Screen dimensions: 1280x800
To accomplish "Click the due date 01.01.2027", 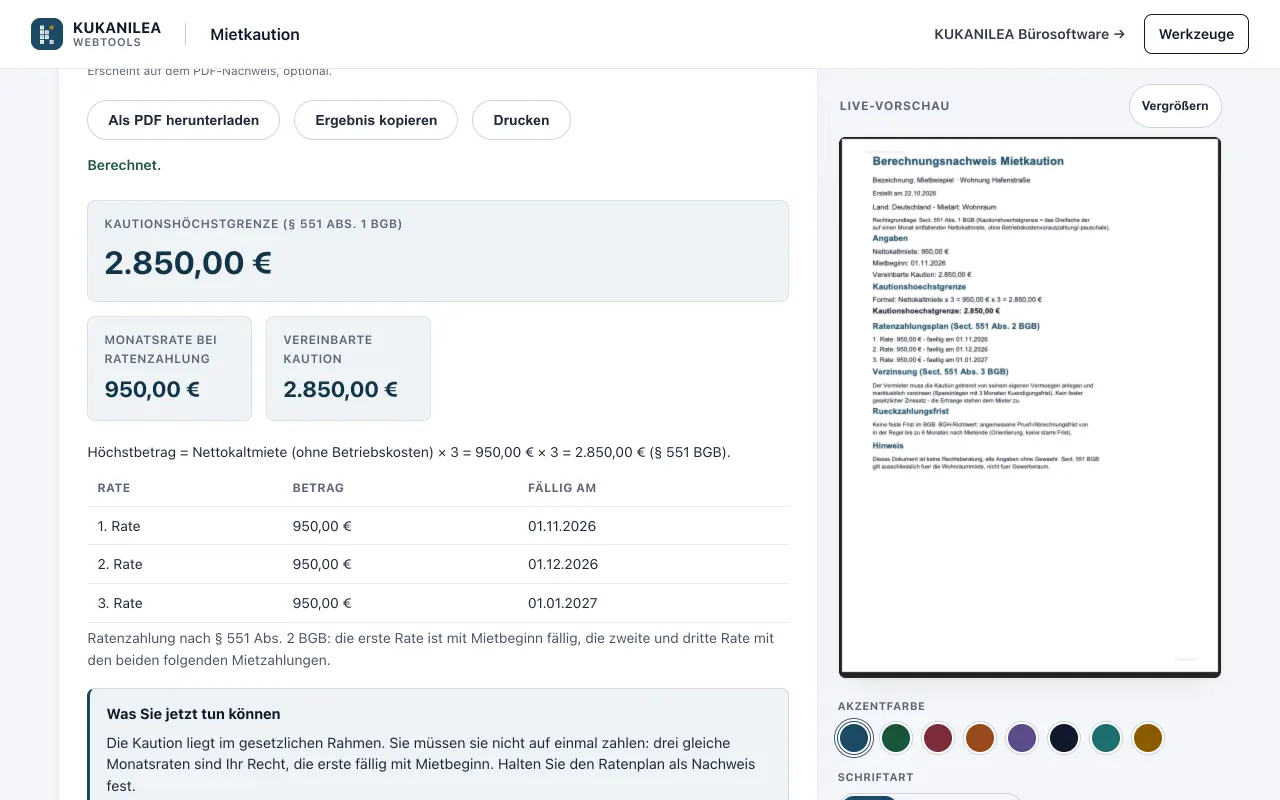I will click(x=563, y=603).
